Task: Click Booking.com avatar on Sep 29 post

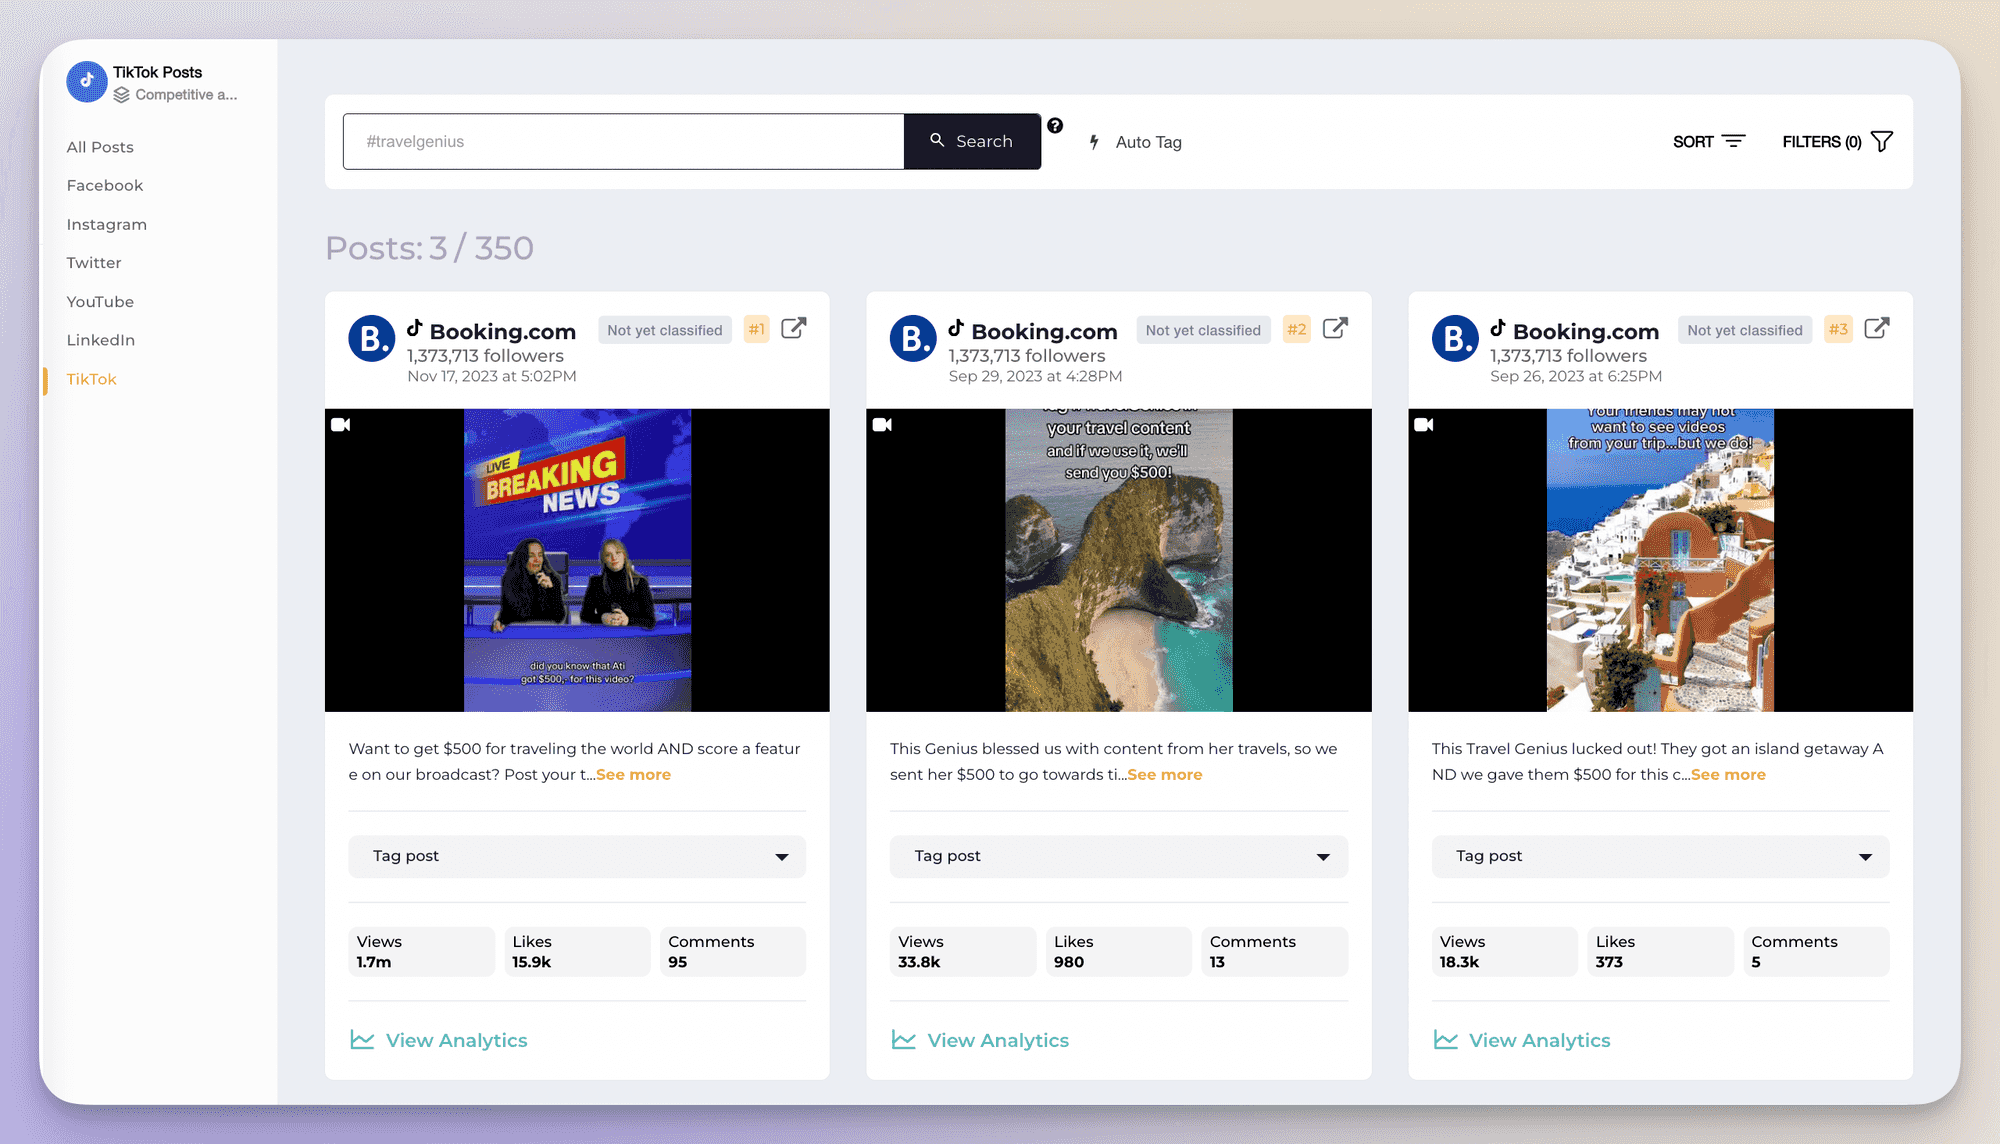Action: pyautogui.click(x=913, y=339)
